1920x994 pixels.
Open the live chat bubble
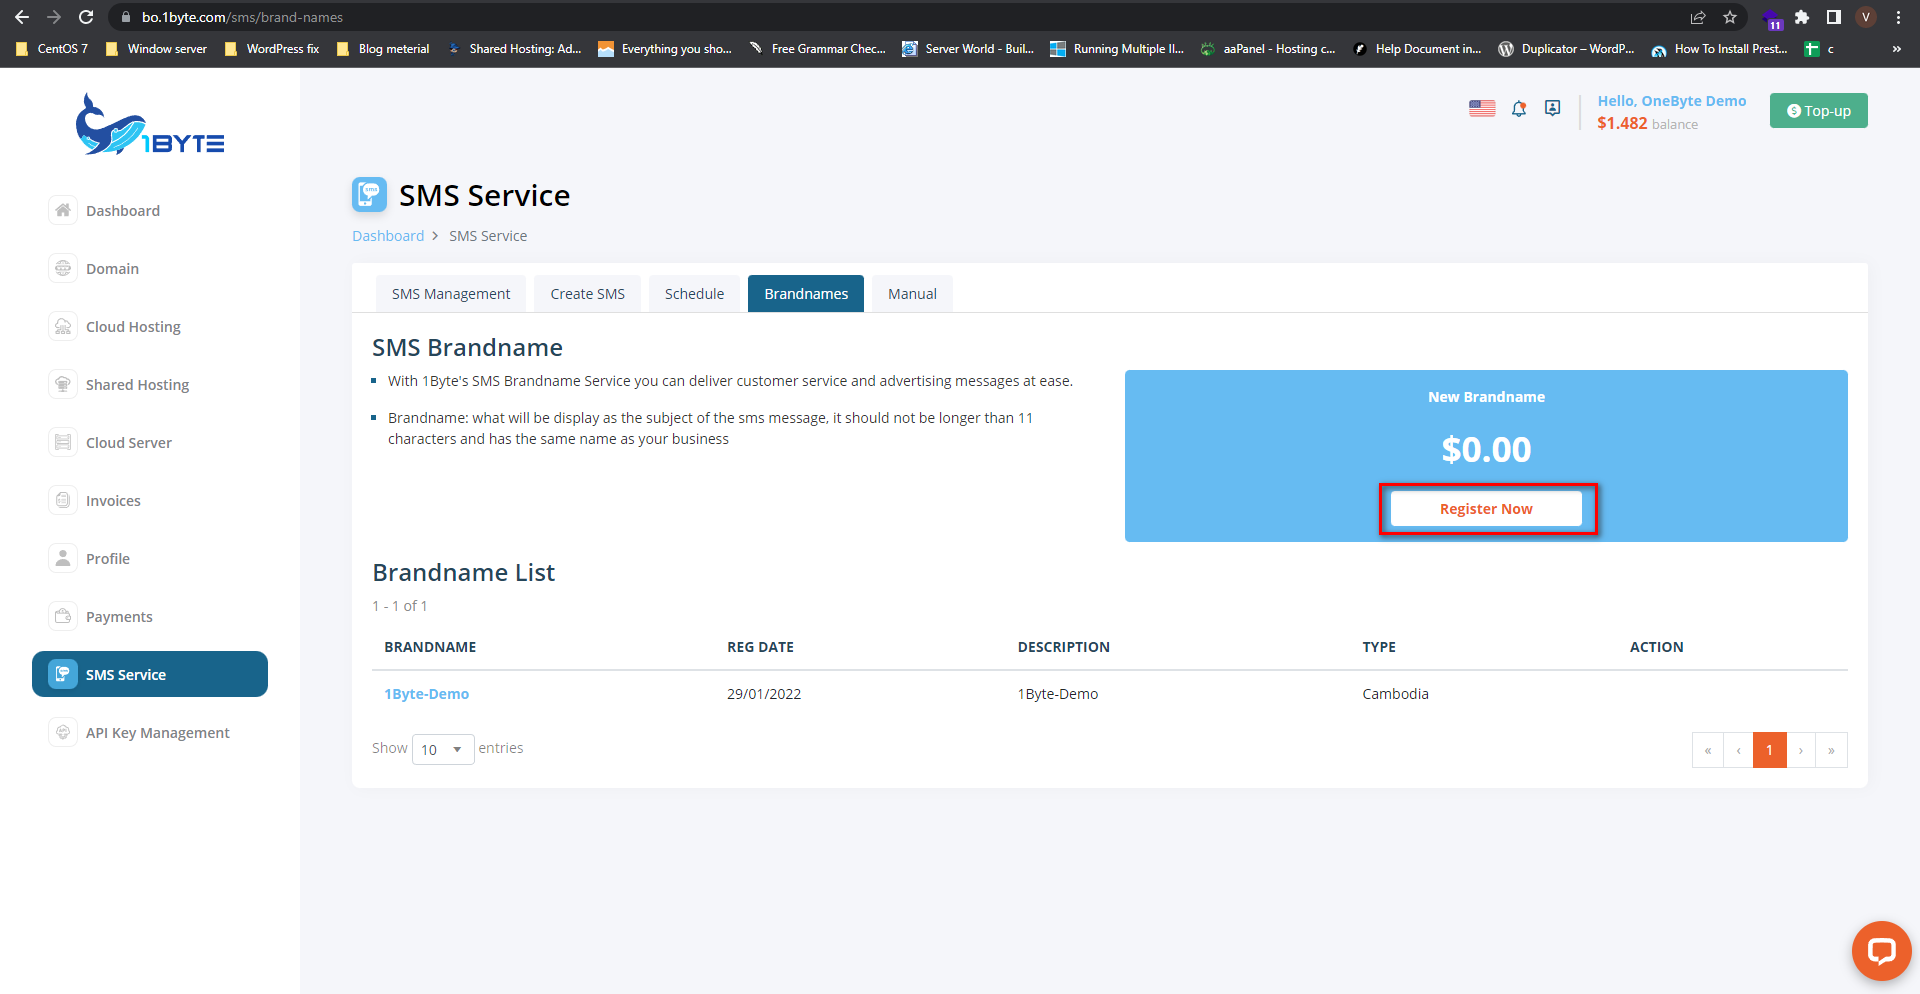tap(1881, 951)
